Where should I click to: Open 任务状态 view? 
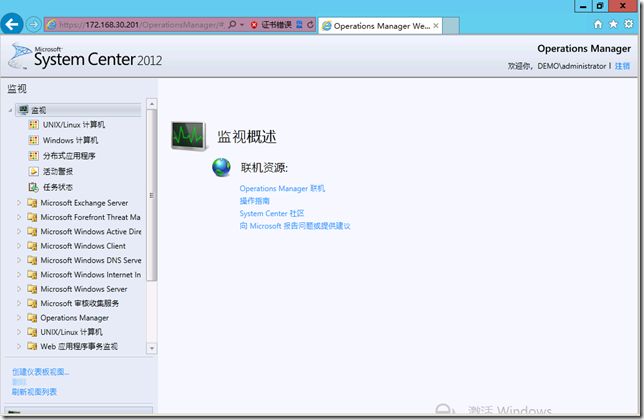pyautogui.click(x=58, y=187)
